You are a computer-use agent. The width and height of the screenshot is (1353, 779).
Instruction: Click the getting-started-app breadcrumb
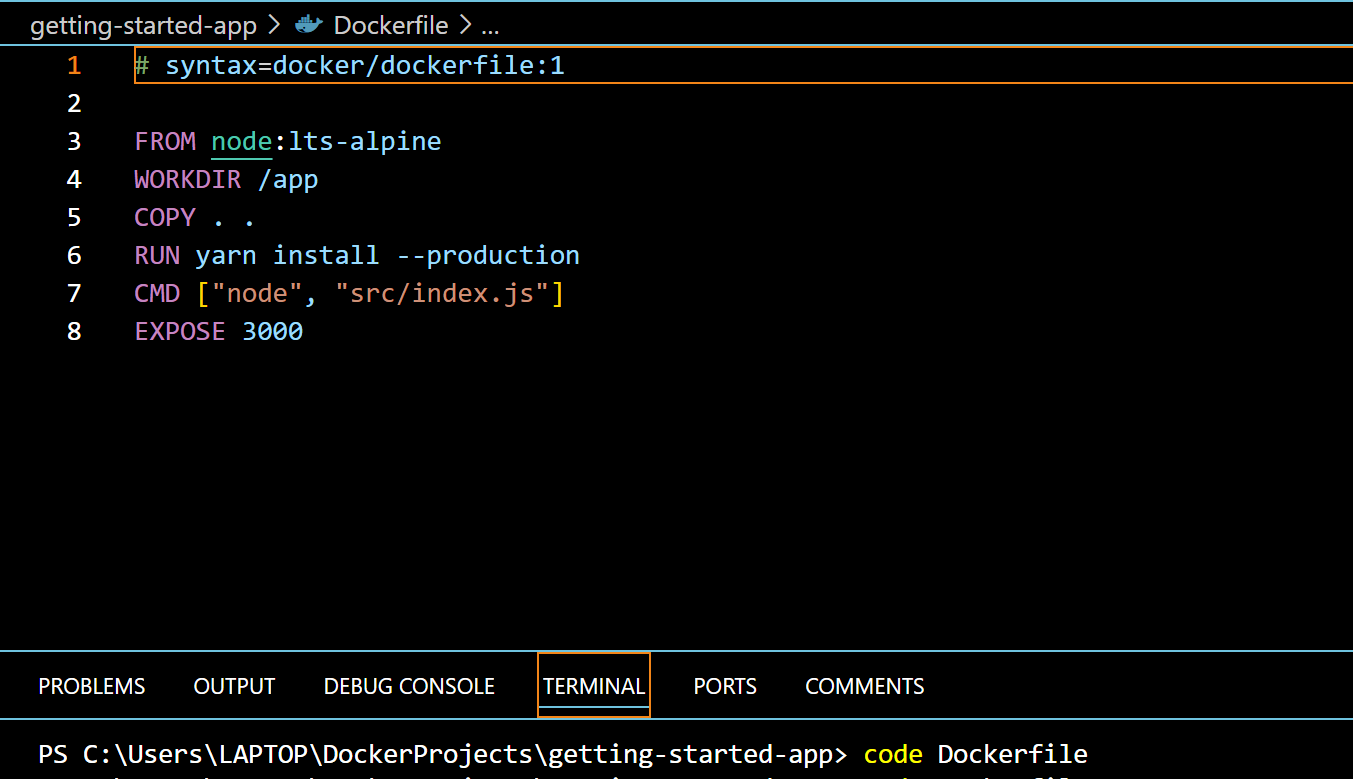144,26
